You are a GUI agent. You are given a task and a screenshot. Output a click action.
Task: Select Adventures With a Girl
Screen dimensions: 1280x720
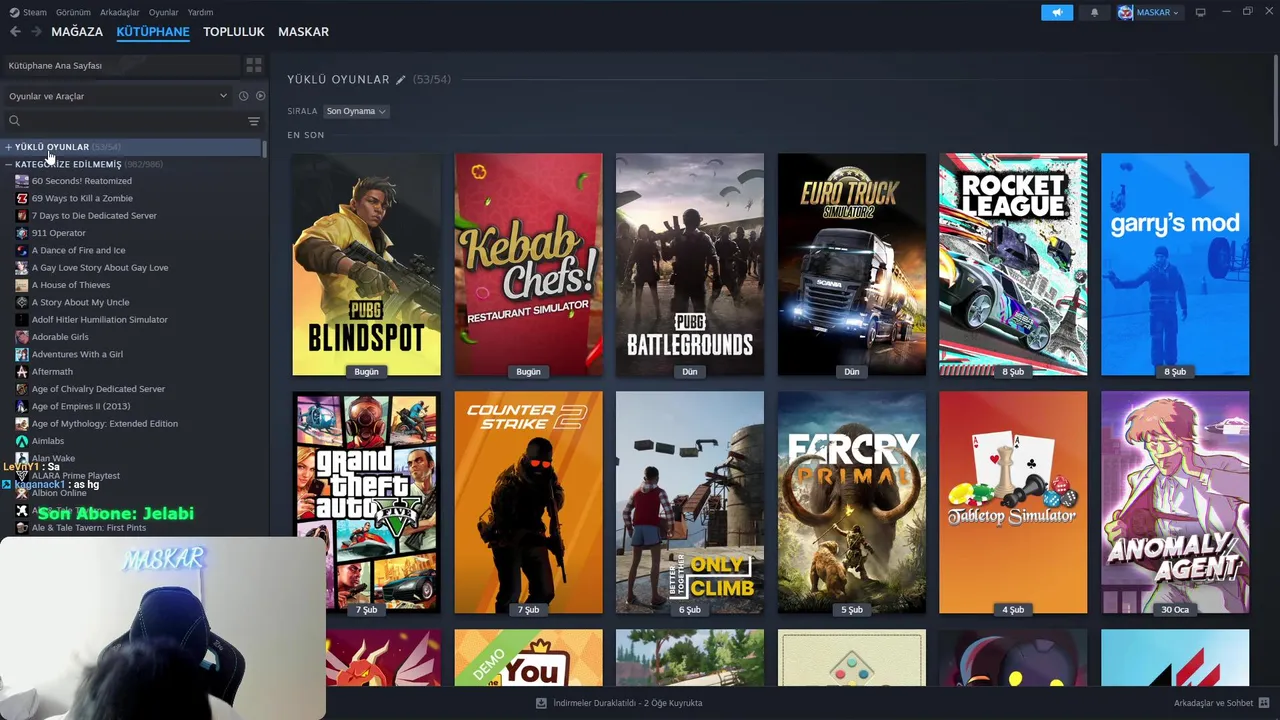click(77, 354)
